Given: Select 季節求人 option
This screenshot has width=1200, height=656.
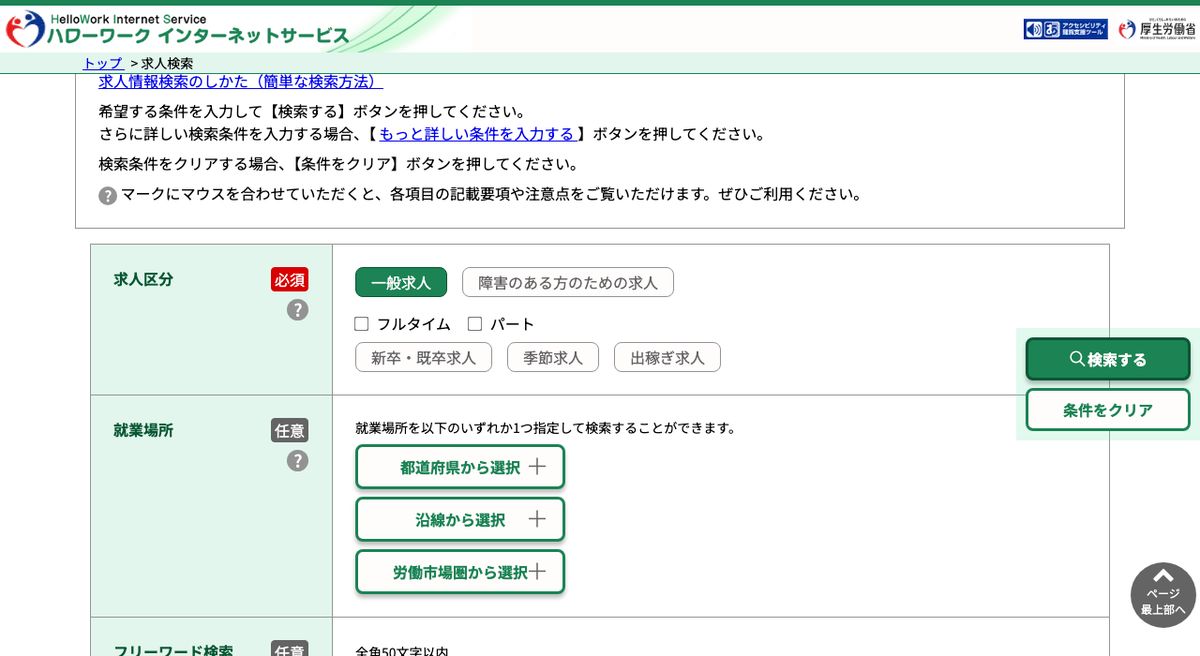Looking at the screenshot, I should coord(553,357).
